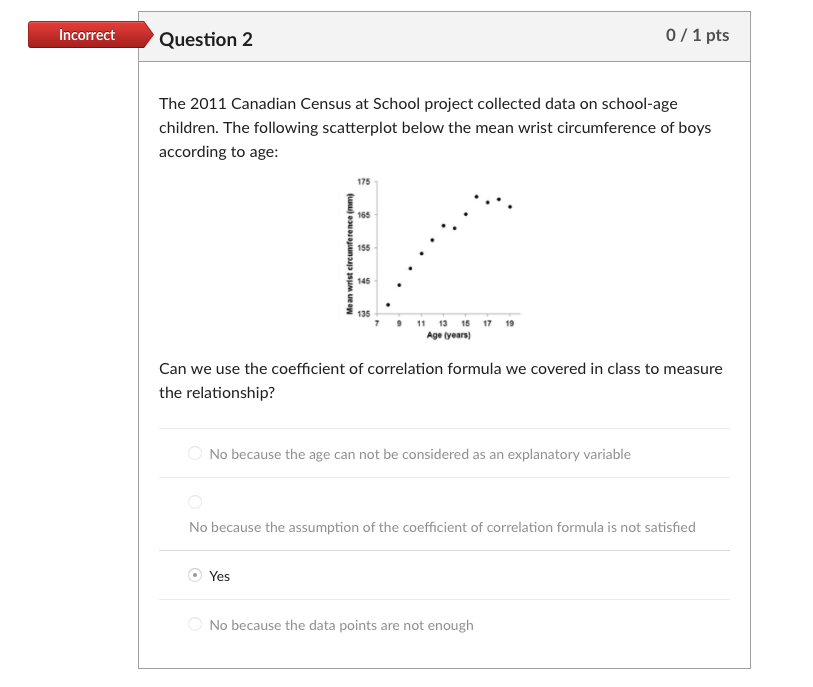
Task: Click the selected radio indicator next to Yes
Action: coord(195,575)
